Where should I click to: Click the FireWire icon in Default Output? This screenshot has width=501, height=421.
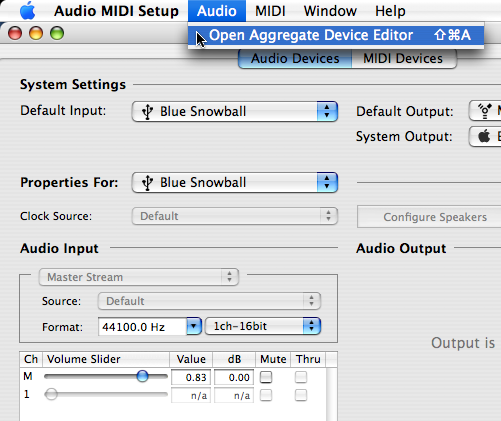[485, 111]
